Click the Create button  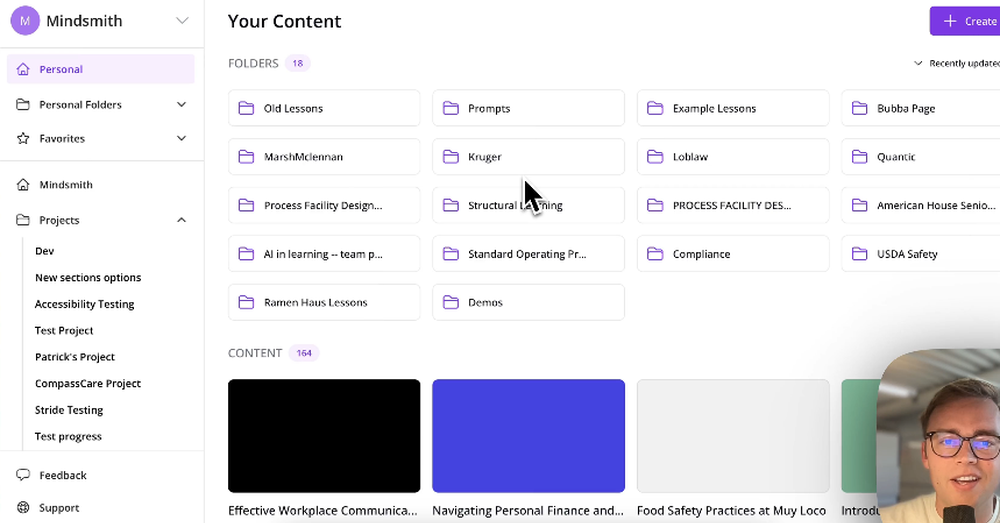tap(964, 21)
